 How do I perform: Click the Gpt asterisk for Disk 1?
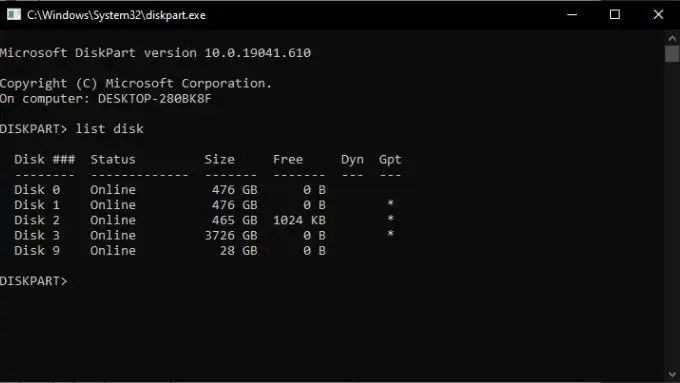click(x=390, y=203)
